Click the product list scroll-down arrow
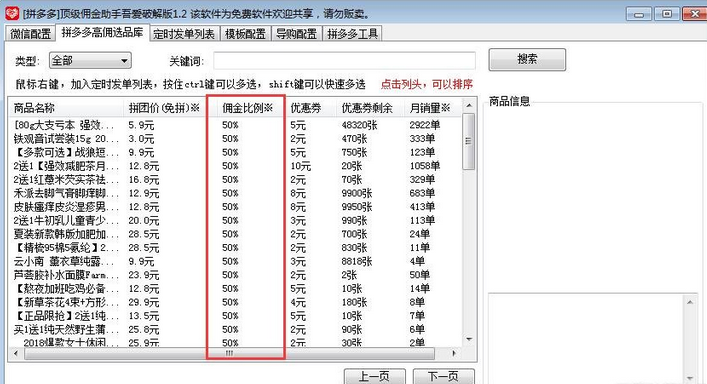 [469, 339]
